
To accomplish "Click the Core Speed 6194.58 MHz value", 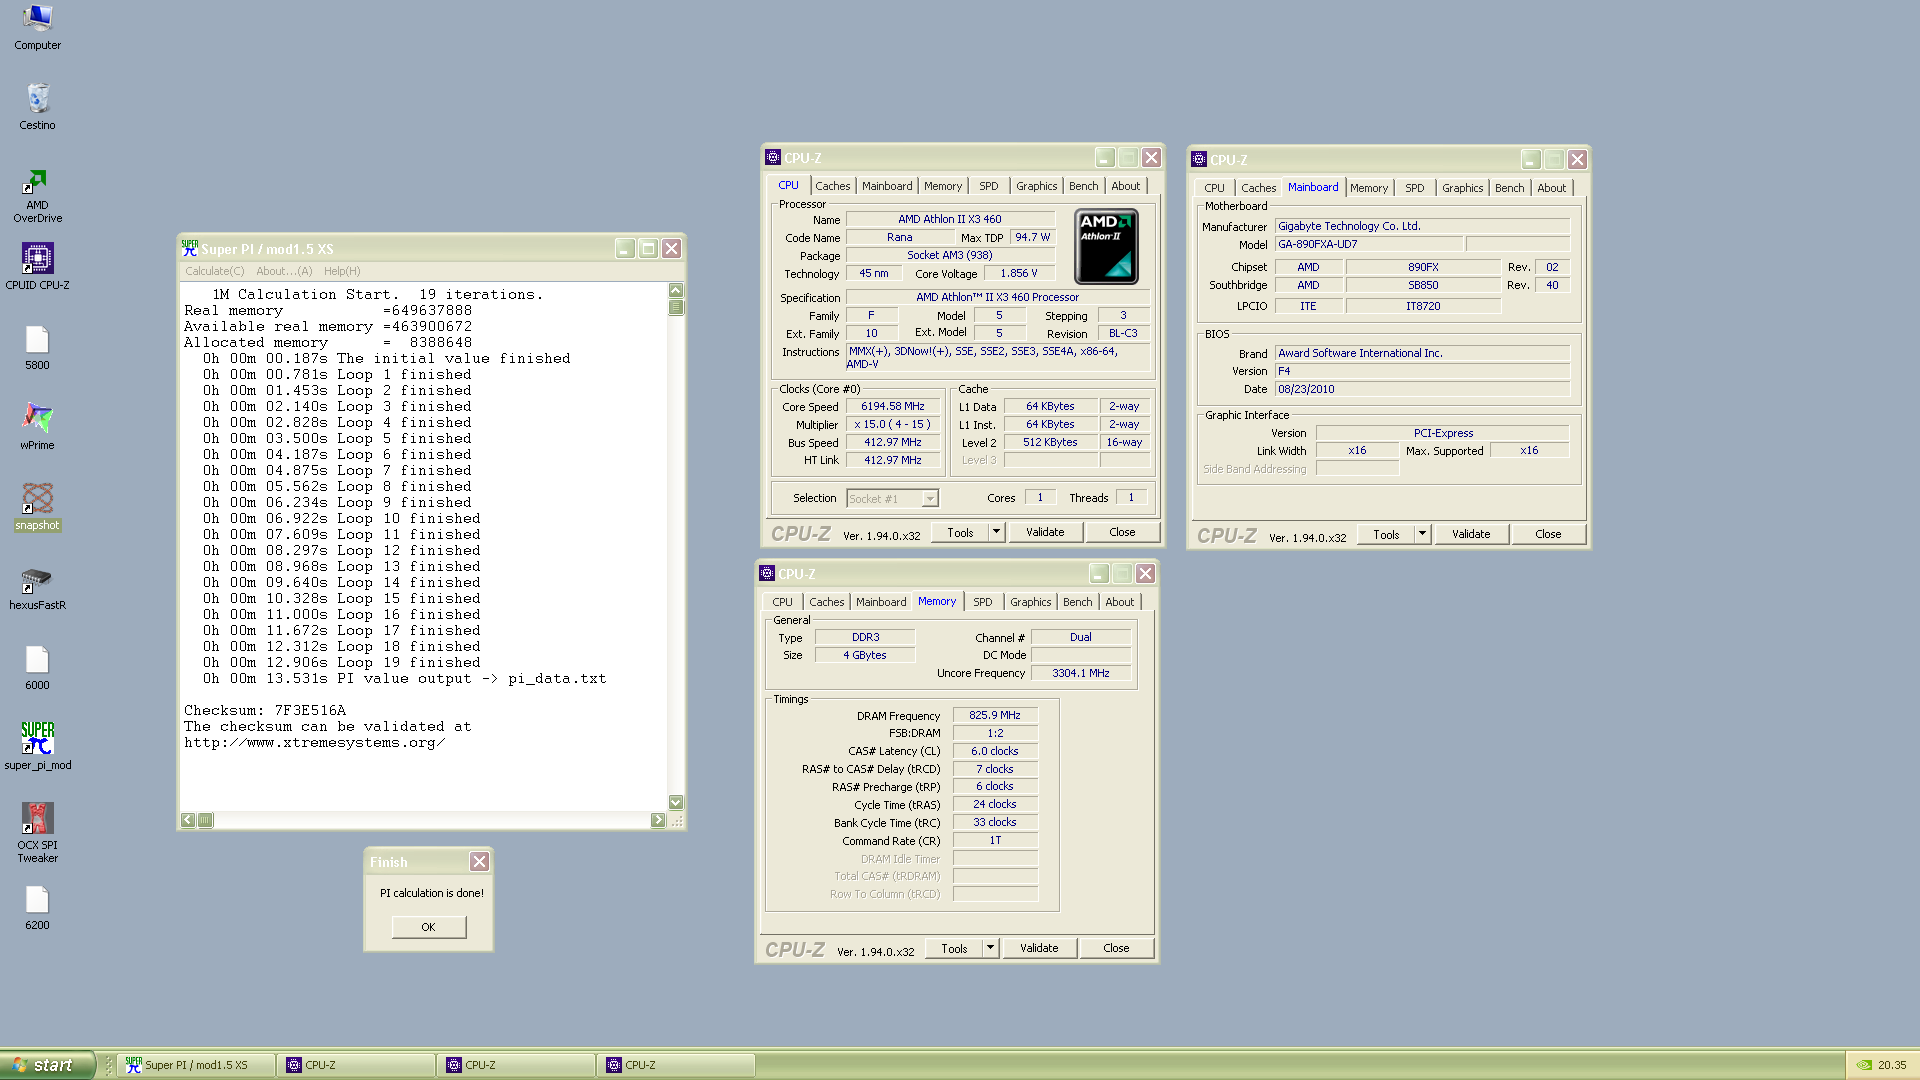I will click(893, 406).
